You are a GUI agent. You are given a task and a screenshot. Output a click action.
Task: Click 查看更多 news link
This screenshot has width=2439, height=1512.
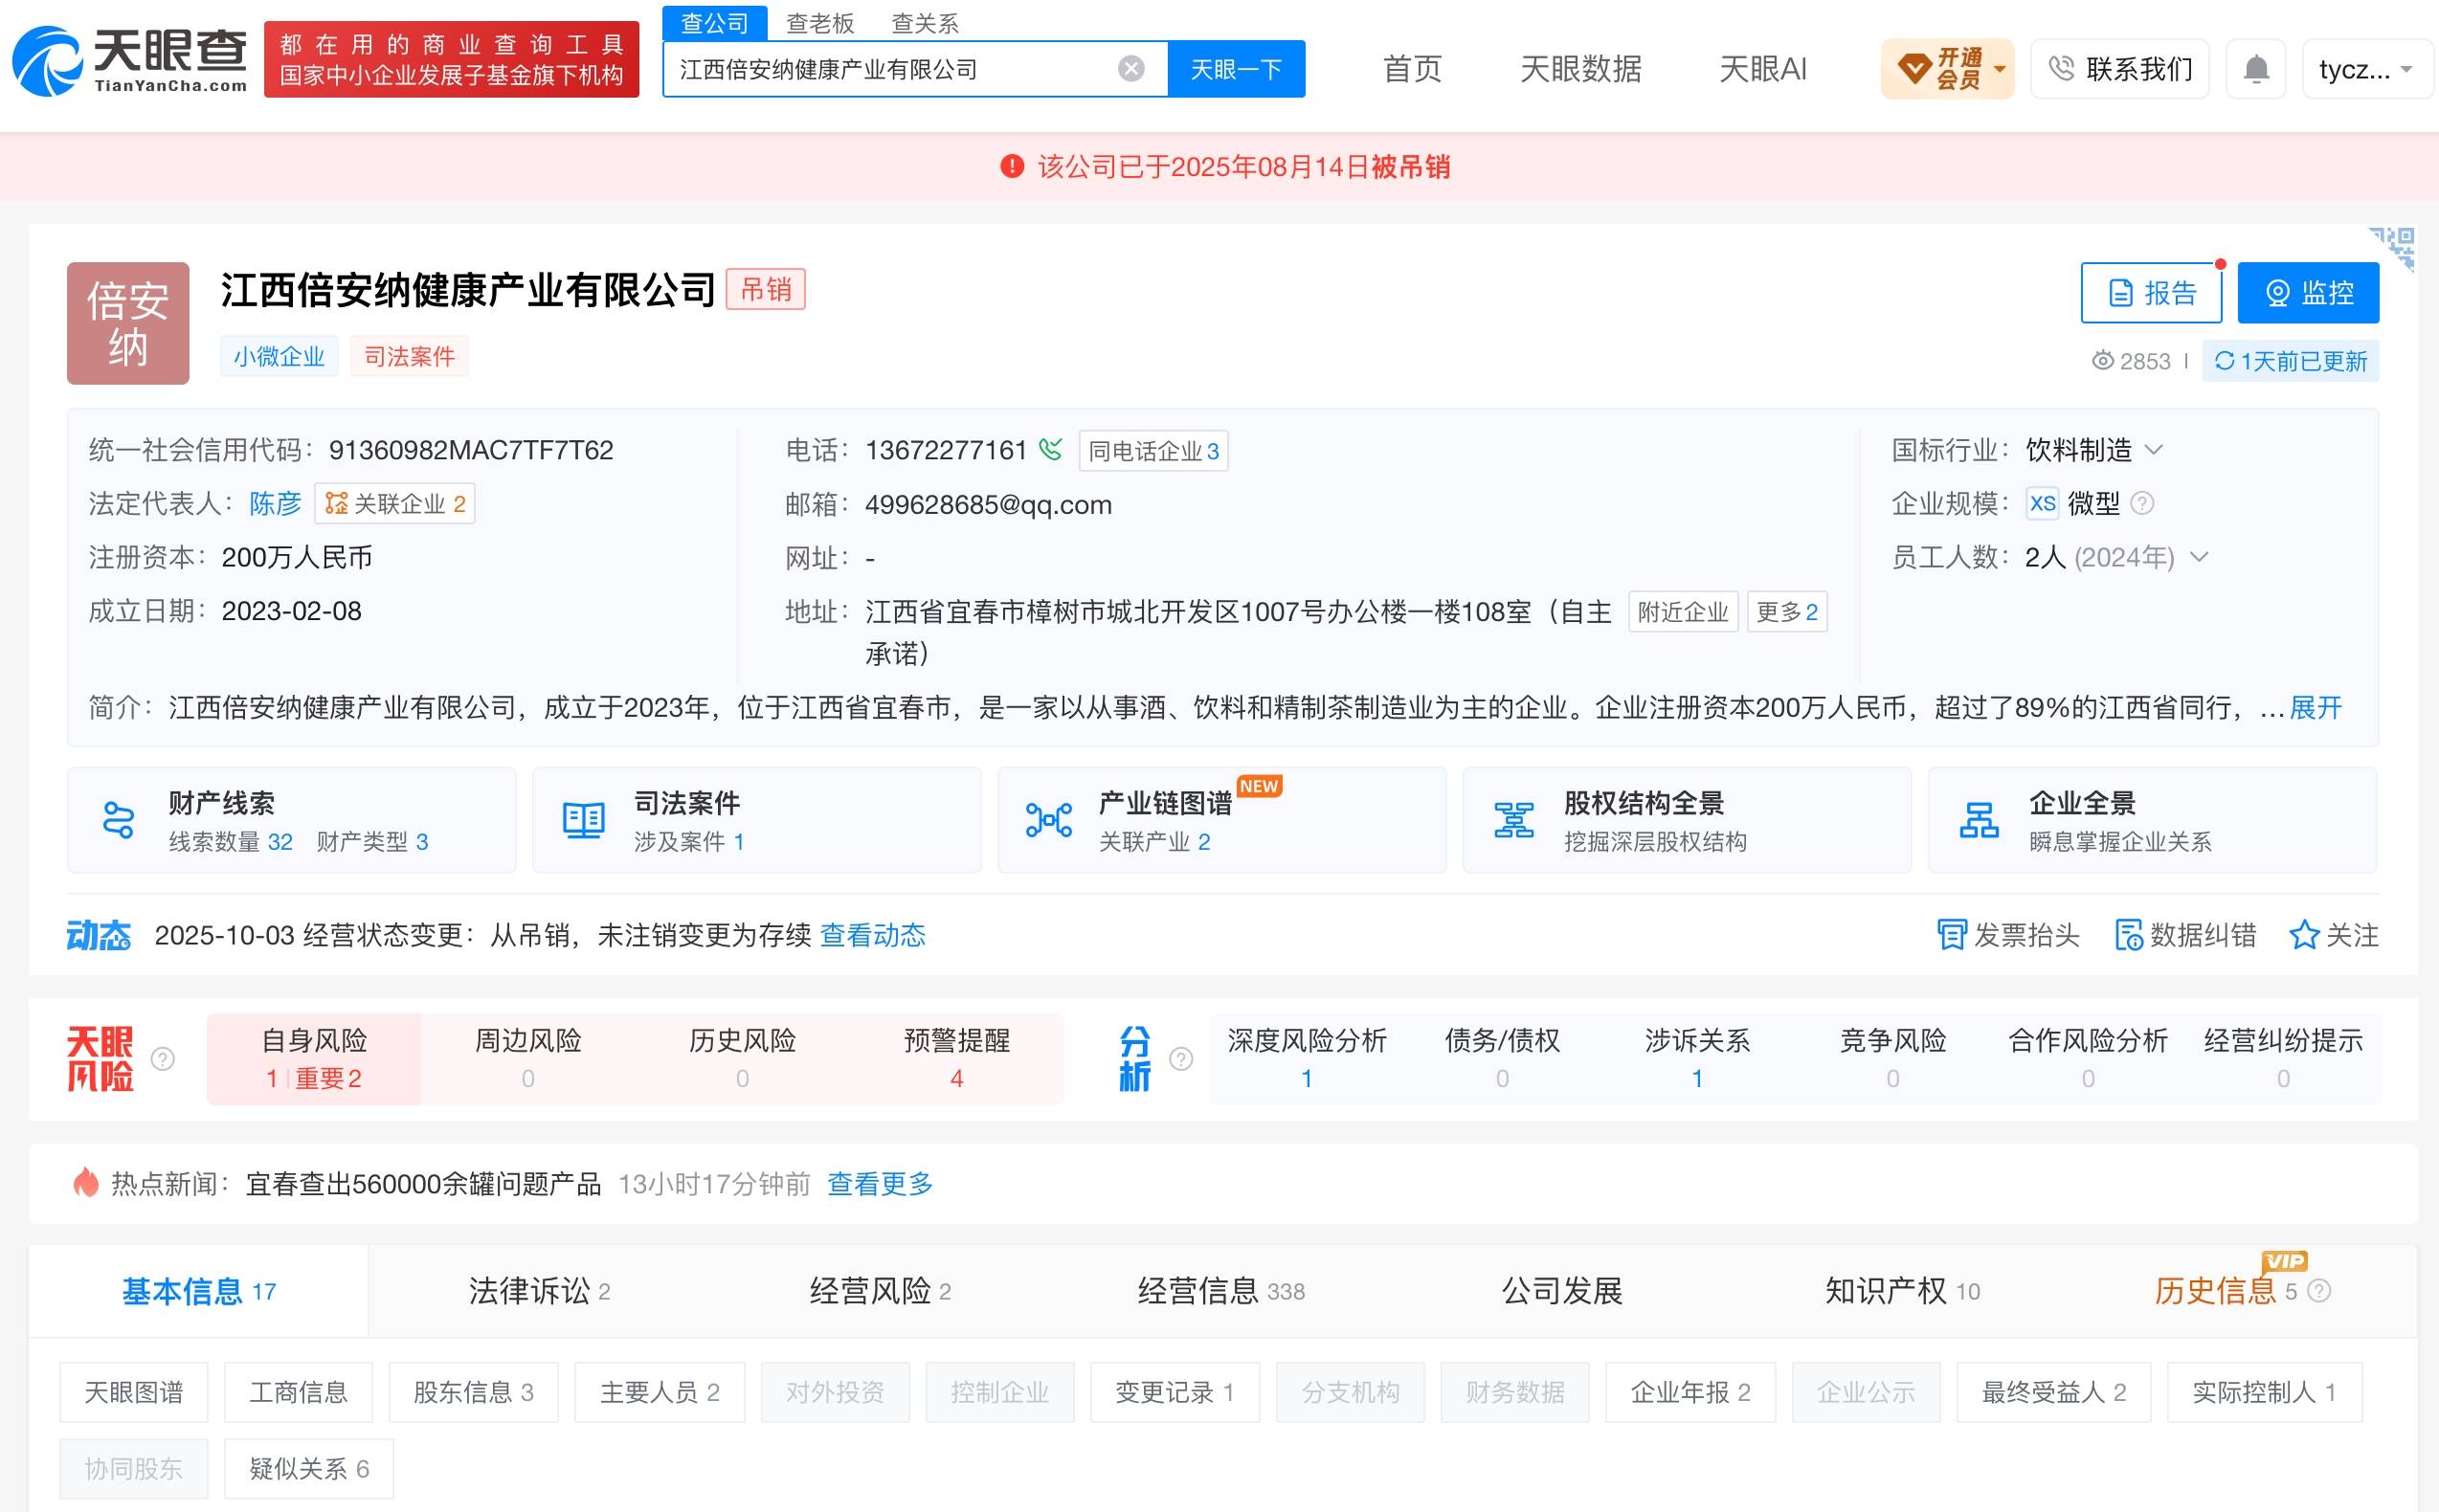(880, 1184)
